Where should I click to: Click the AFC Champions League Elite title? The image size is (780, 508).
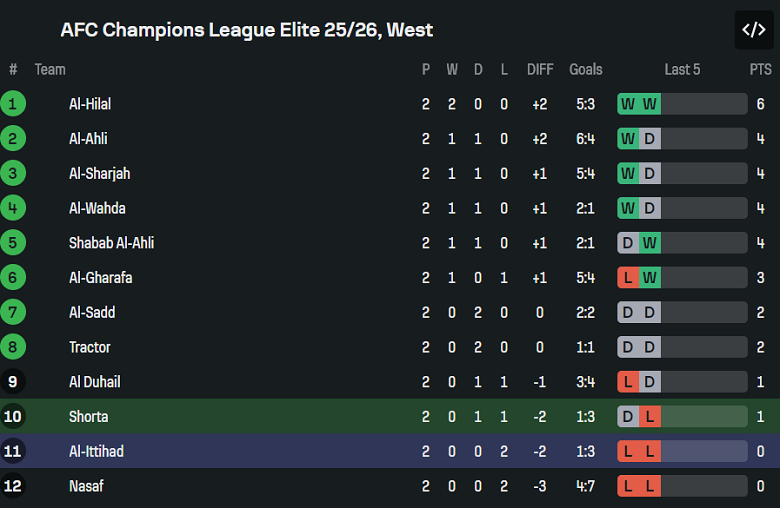(246, 30)
